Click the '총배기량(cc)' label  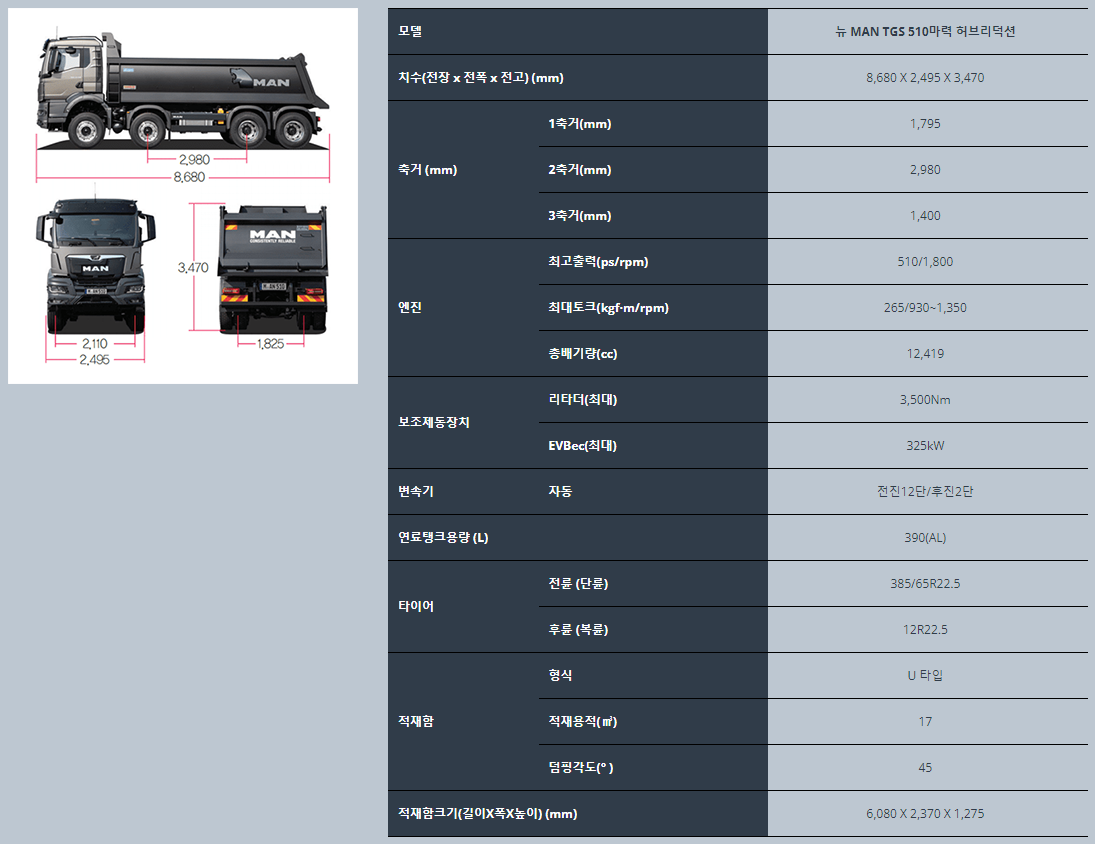582,354
